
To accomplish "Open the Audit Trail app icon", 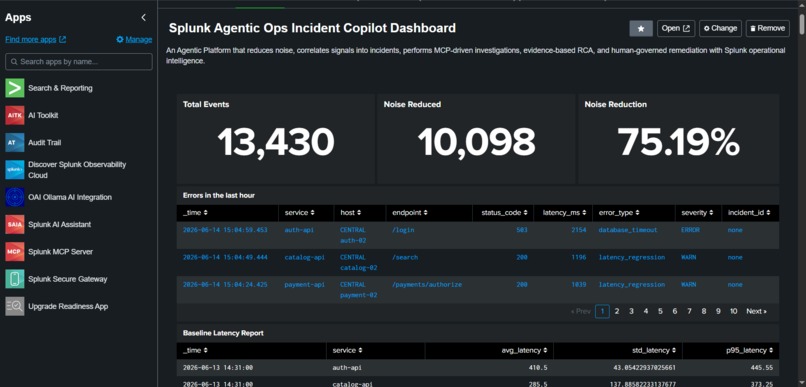I will point(15,142).
